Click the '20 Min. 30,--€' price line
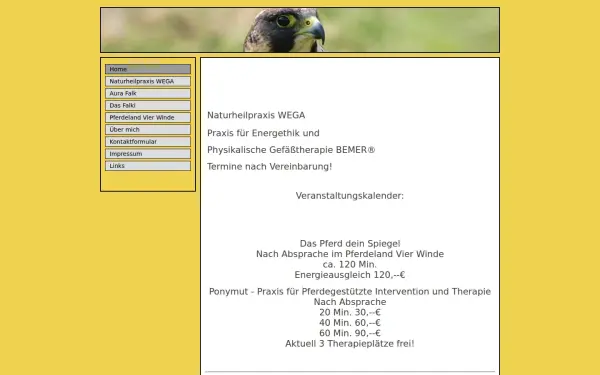This screenshot has height=375, width=600. tap(350, 312)
